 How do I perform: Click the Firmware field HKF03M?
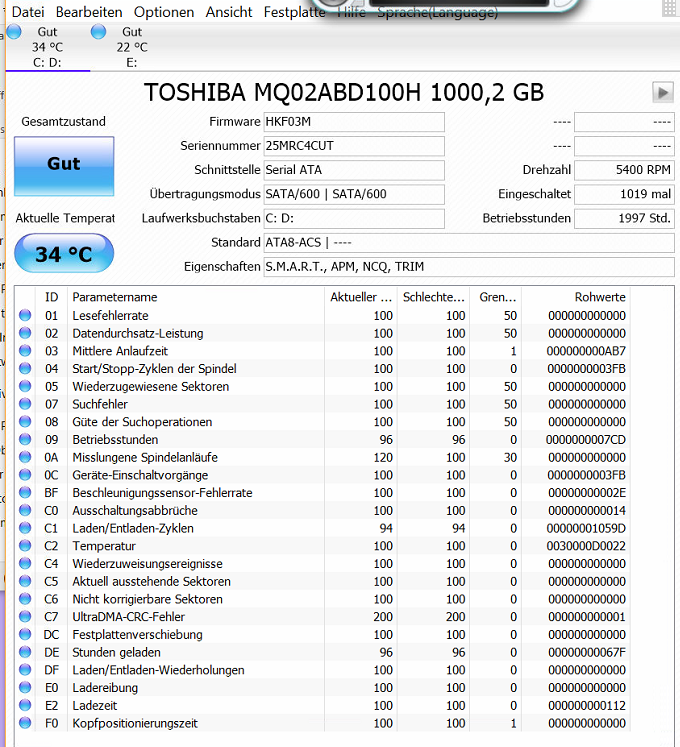[x=354, y=122]
